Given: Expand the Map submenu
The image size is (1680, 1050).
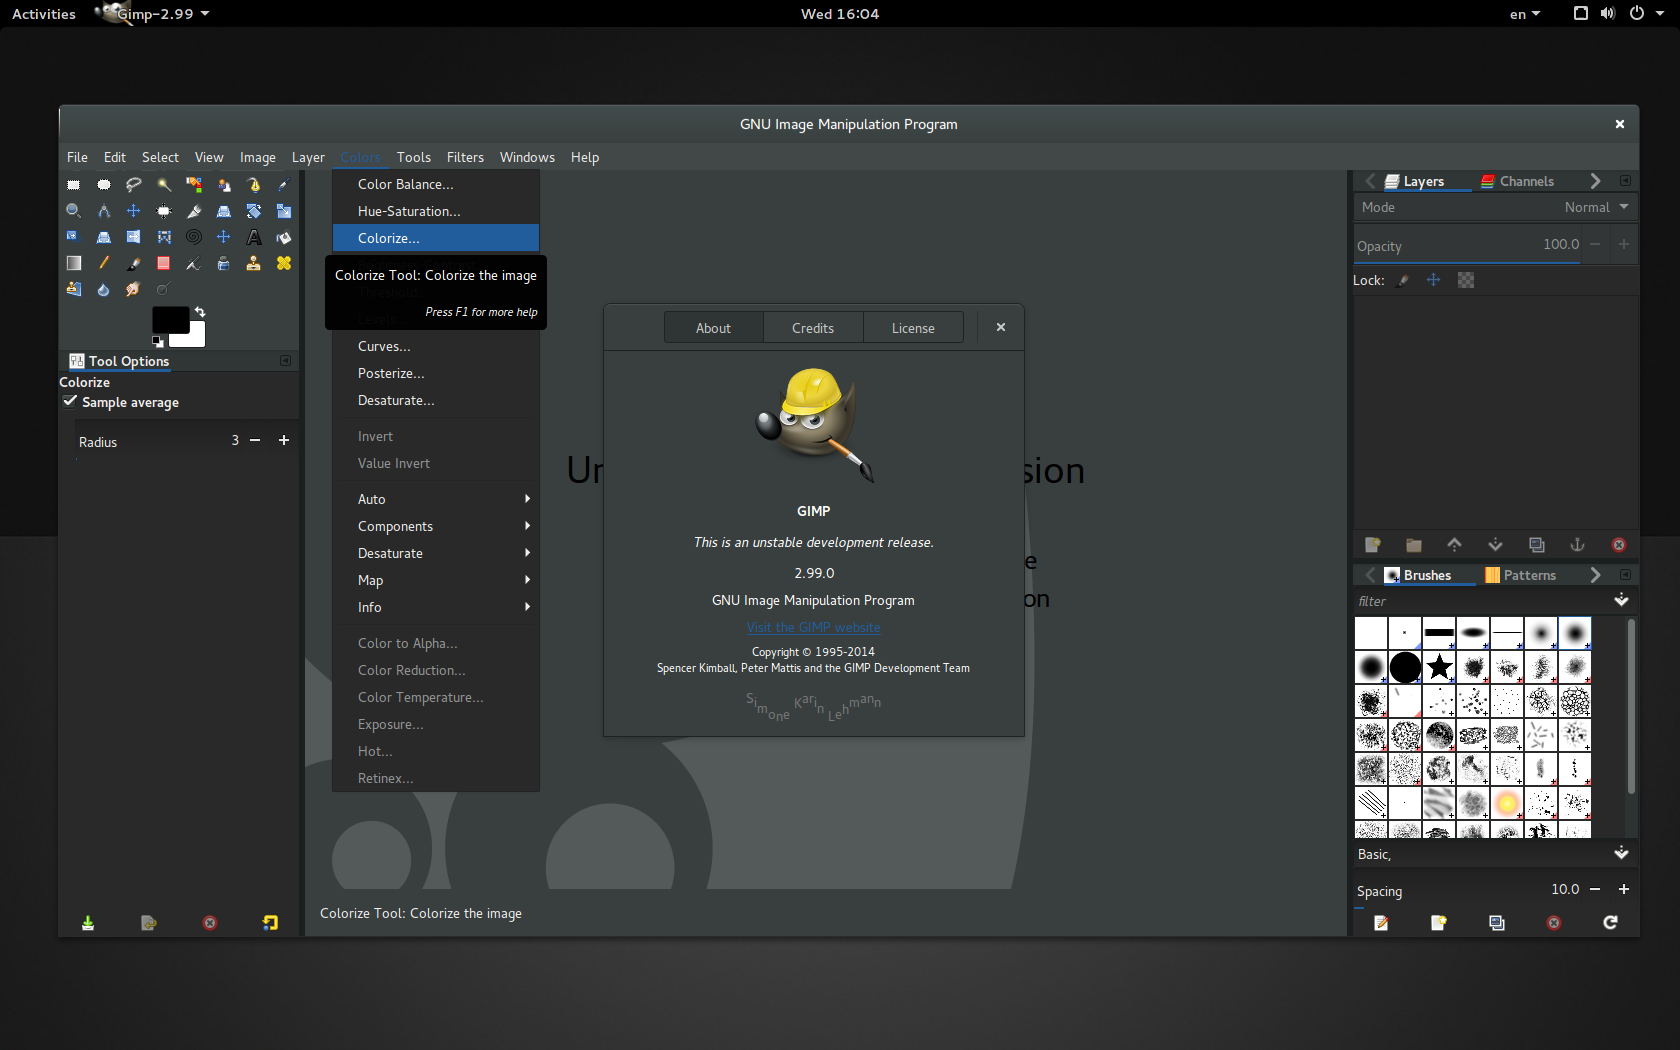Looking at the screenshot, I should 436,580.
